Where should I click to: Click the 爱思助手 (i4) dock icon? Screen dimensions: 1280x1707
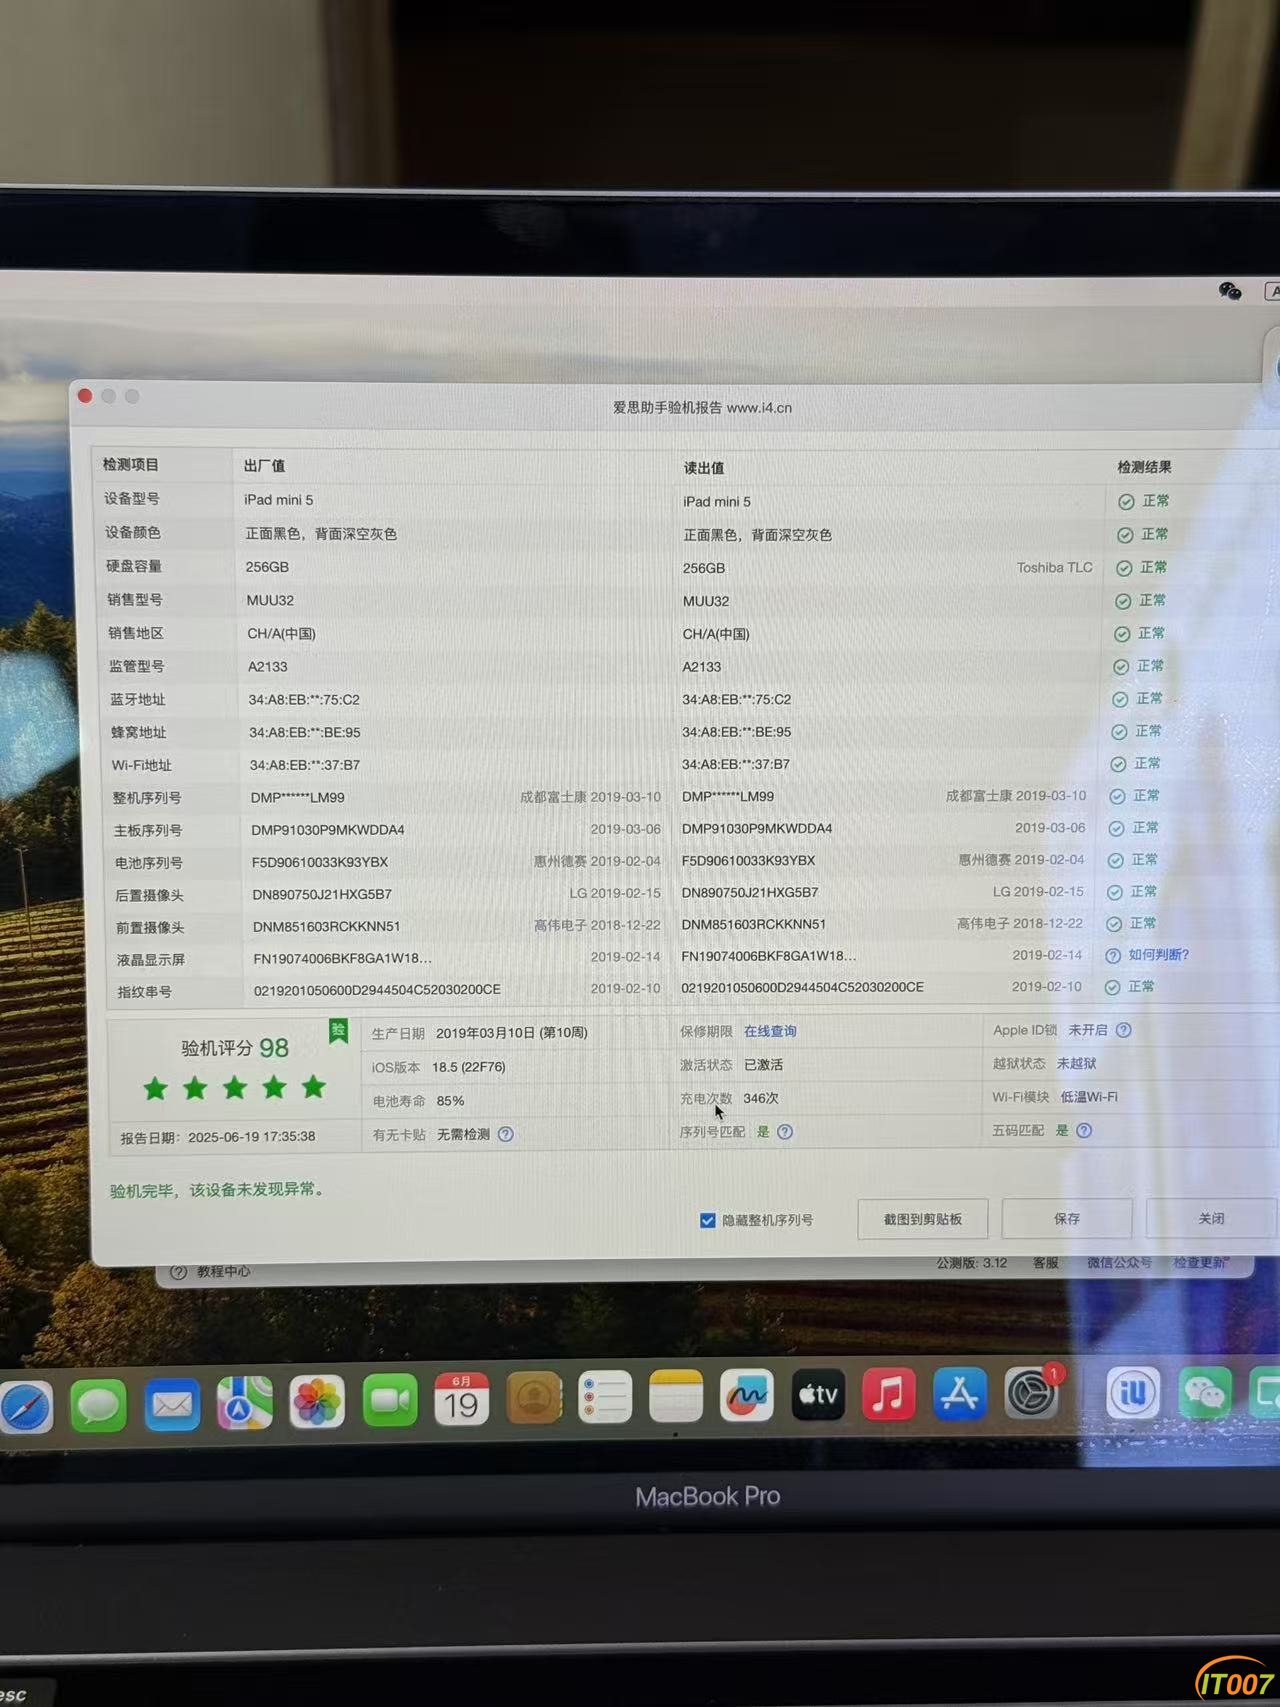(x=1133, y=1392)
